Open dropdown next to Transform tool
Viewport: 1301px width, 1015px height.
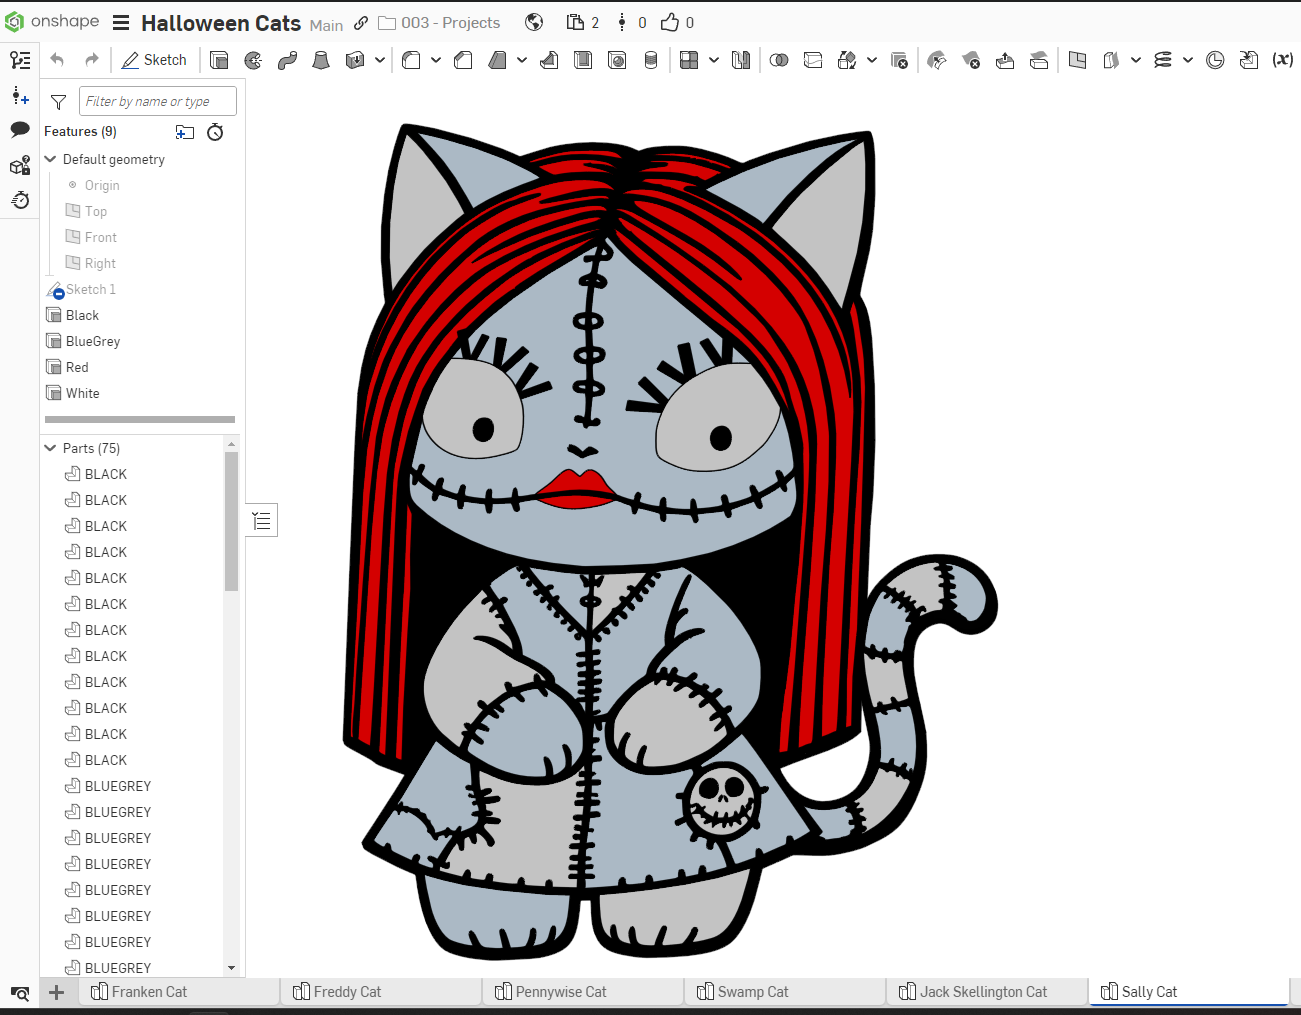(872, 60)
